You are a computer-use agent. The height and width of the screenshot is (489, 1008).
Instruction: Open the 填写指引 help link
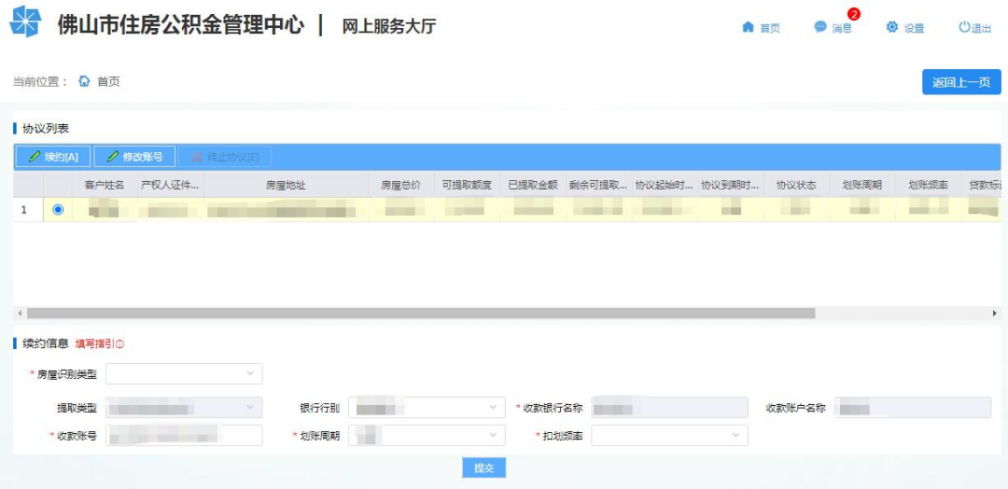pos(100,344)
